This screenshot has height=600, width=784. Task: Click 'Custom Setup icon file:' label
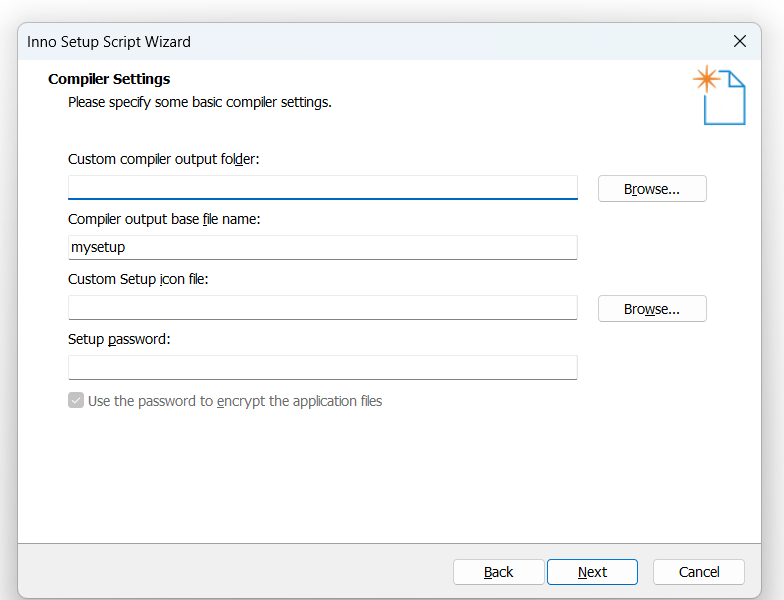coord(138,279)
